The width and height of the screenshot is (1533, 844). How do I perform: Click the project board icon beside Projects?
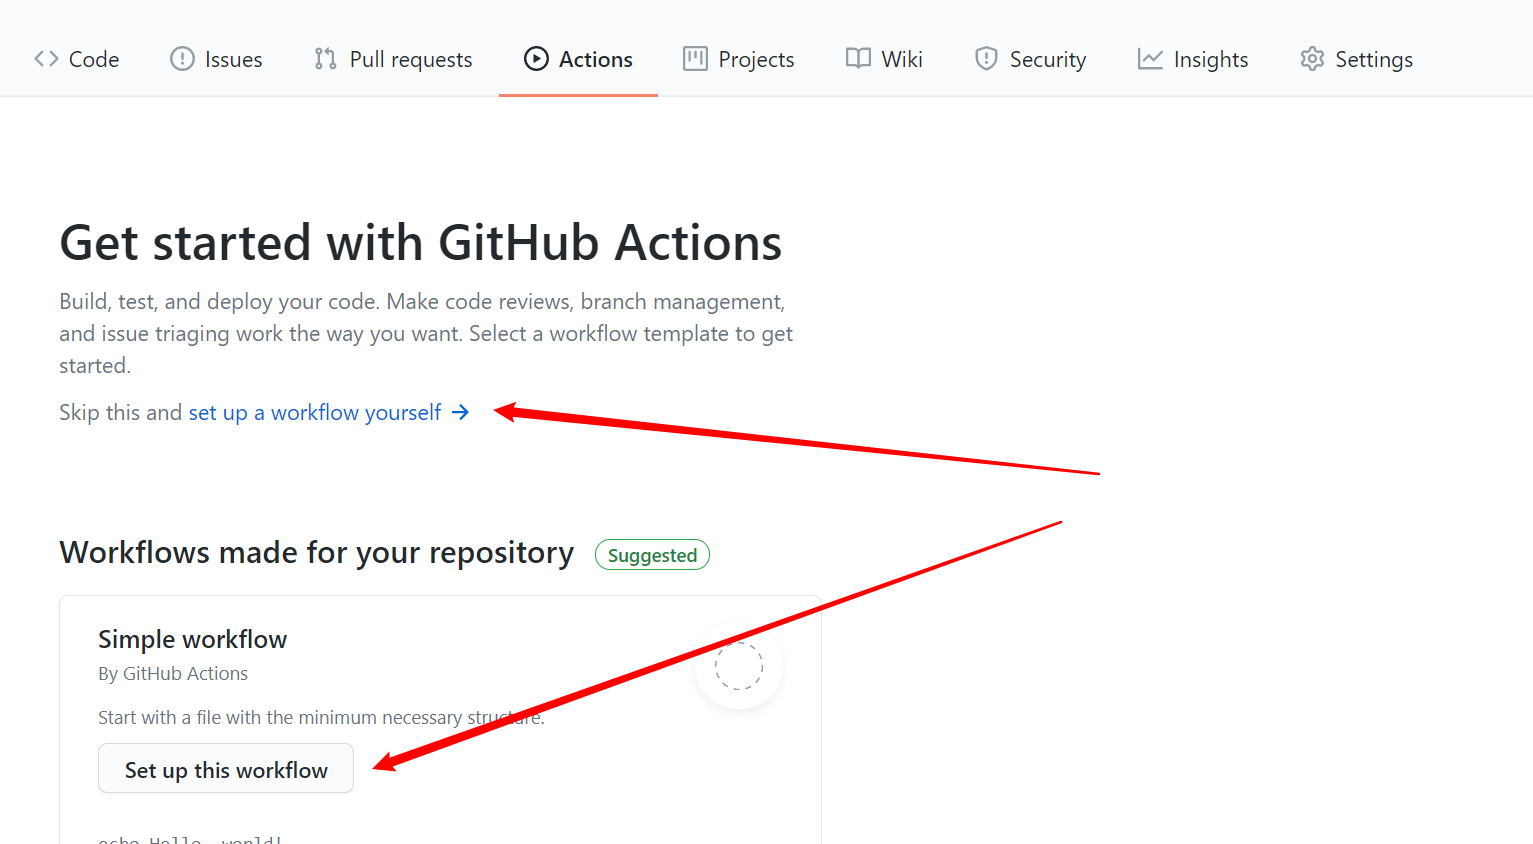694,59
